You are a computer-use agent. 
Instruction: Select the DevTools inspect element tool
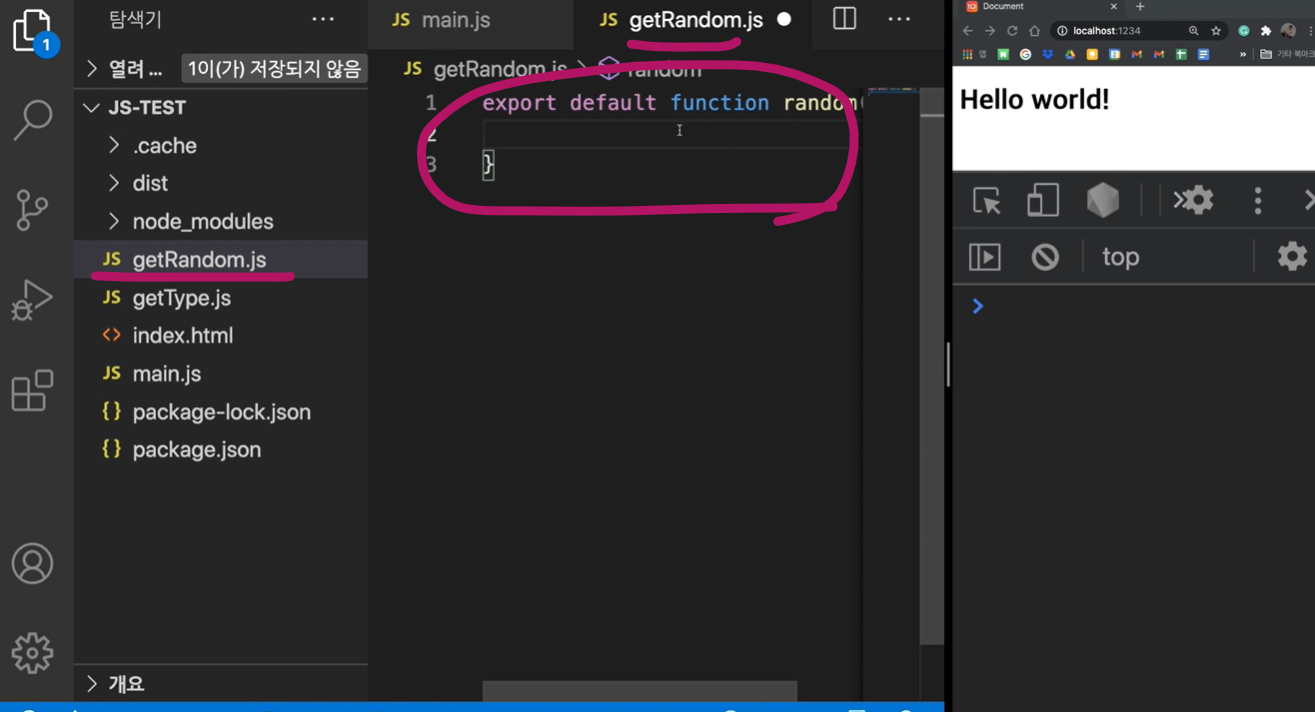click(987, 200)
